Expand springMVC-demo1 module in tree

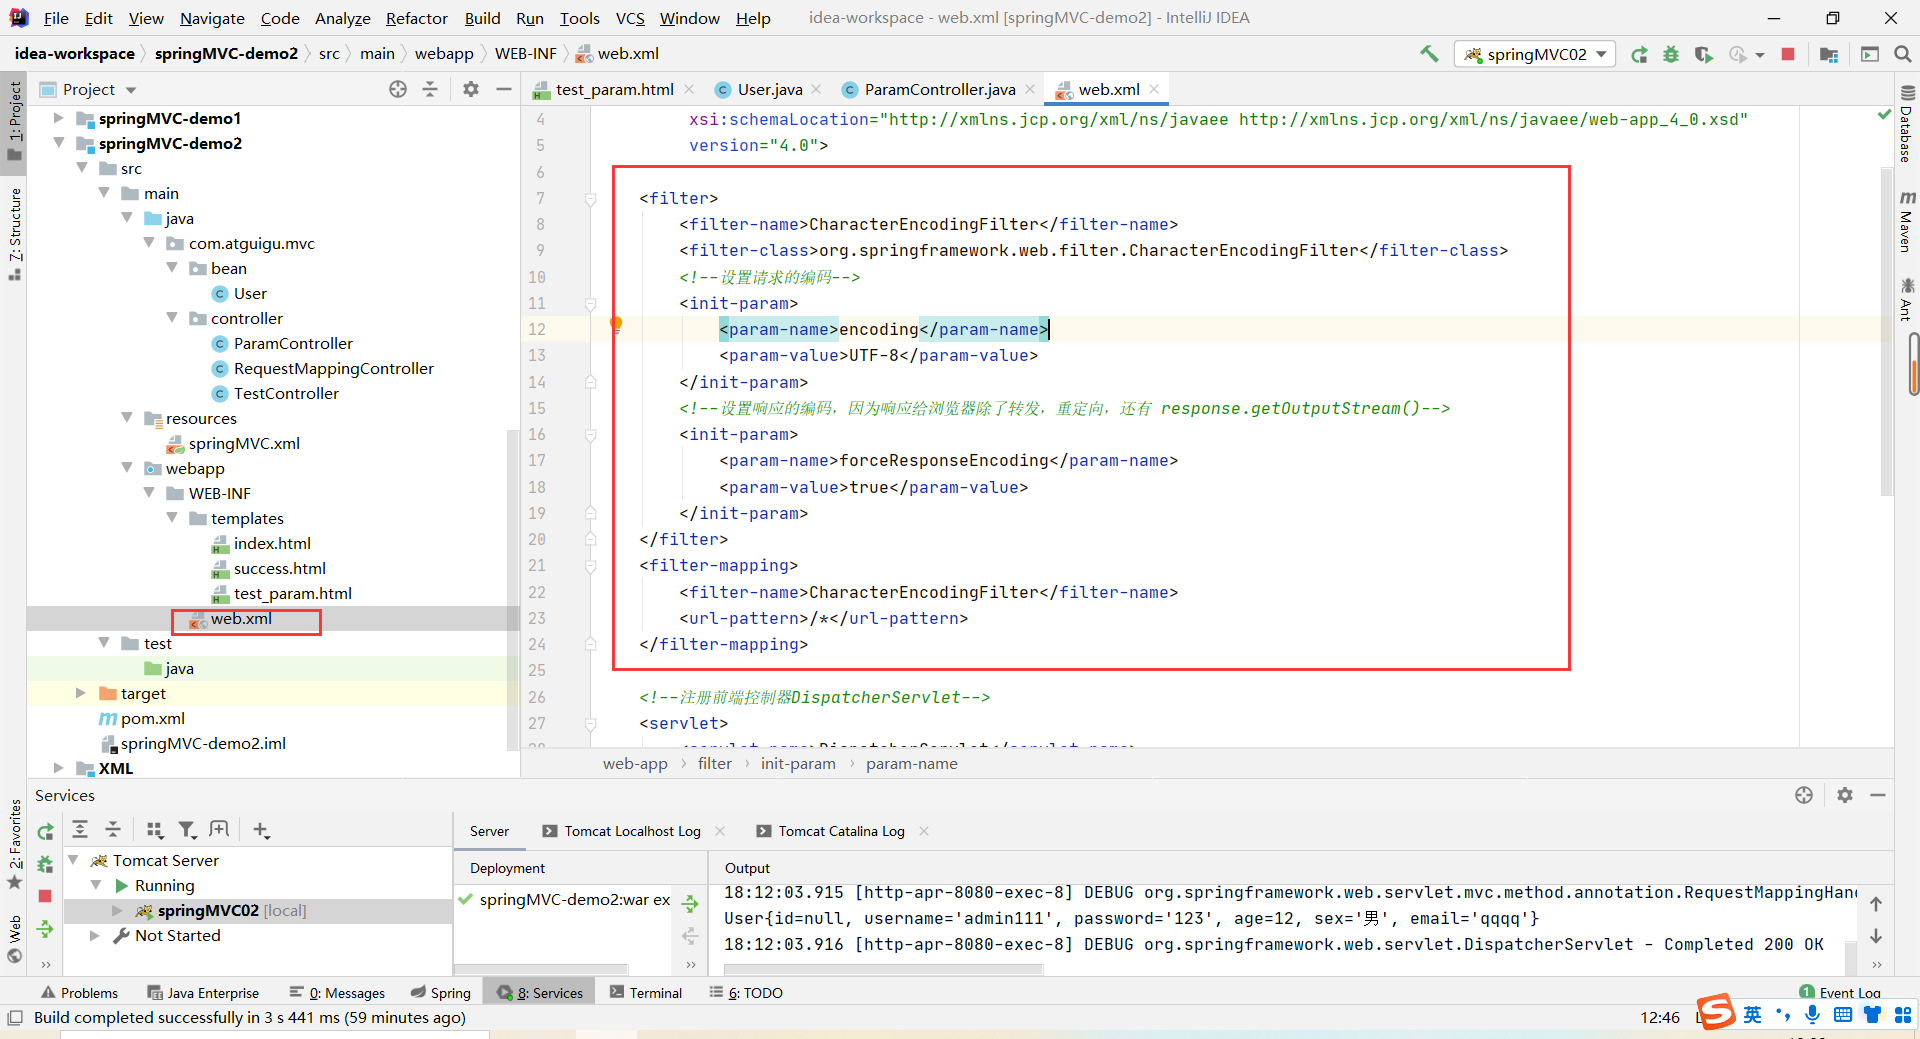click(58, 118)
